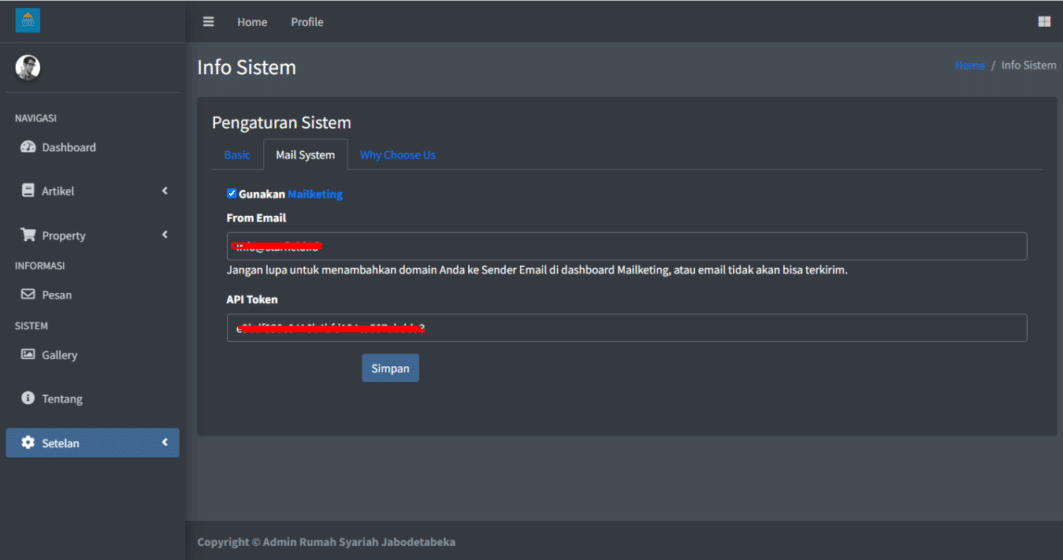
Task: Click the Gallery image icon
Action: coord(28,355)
